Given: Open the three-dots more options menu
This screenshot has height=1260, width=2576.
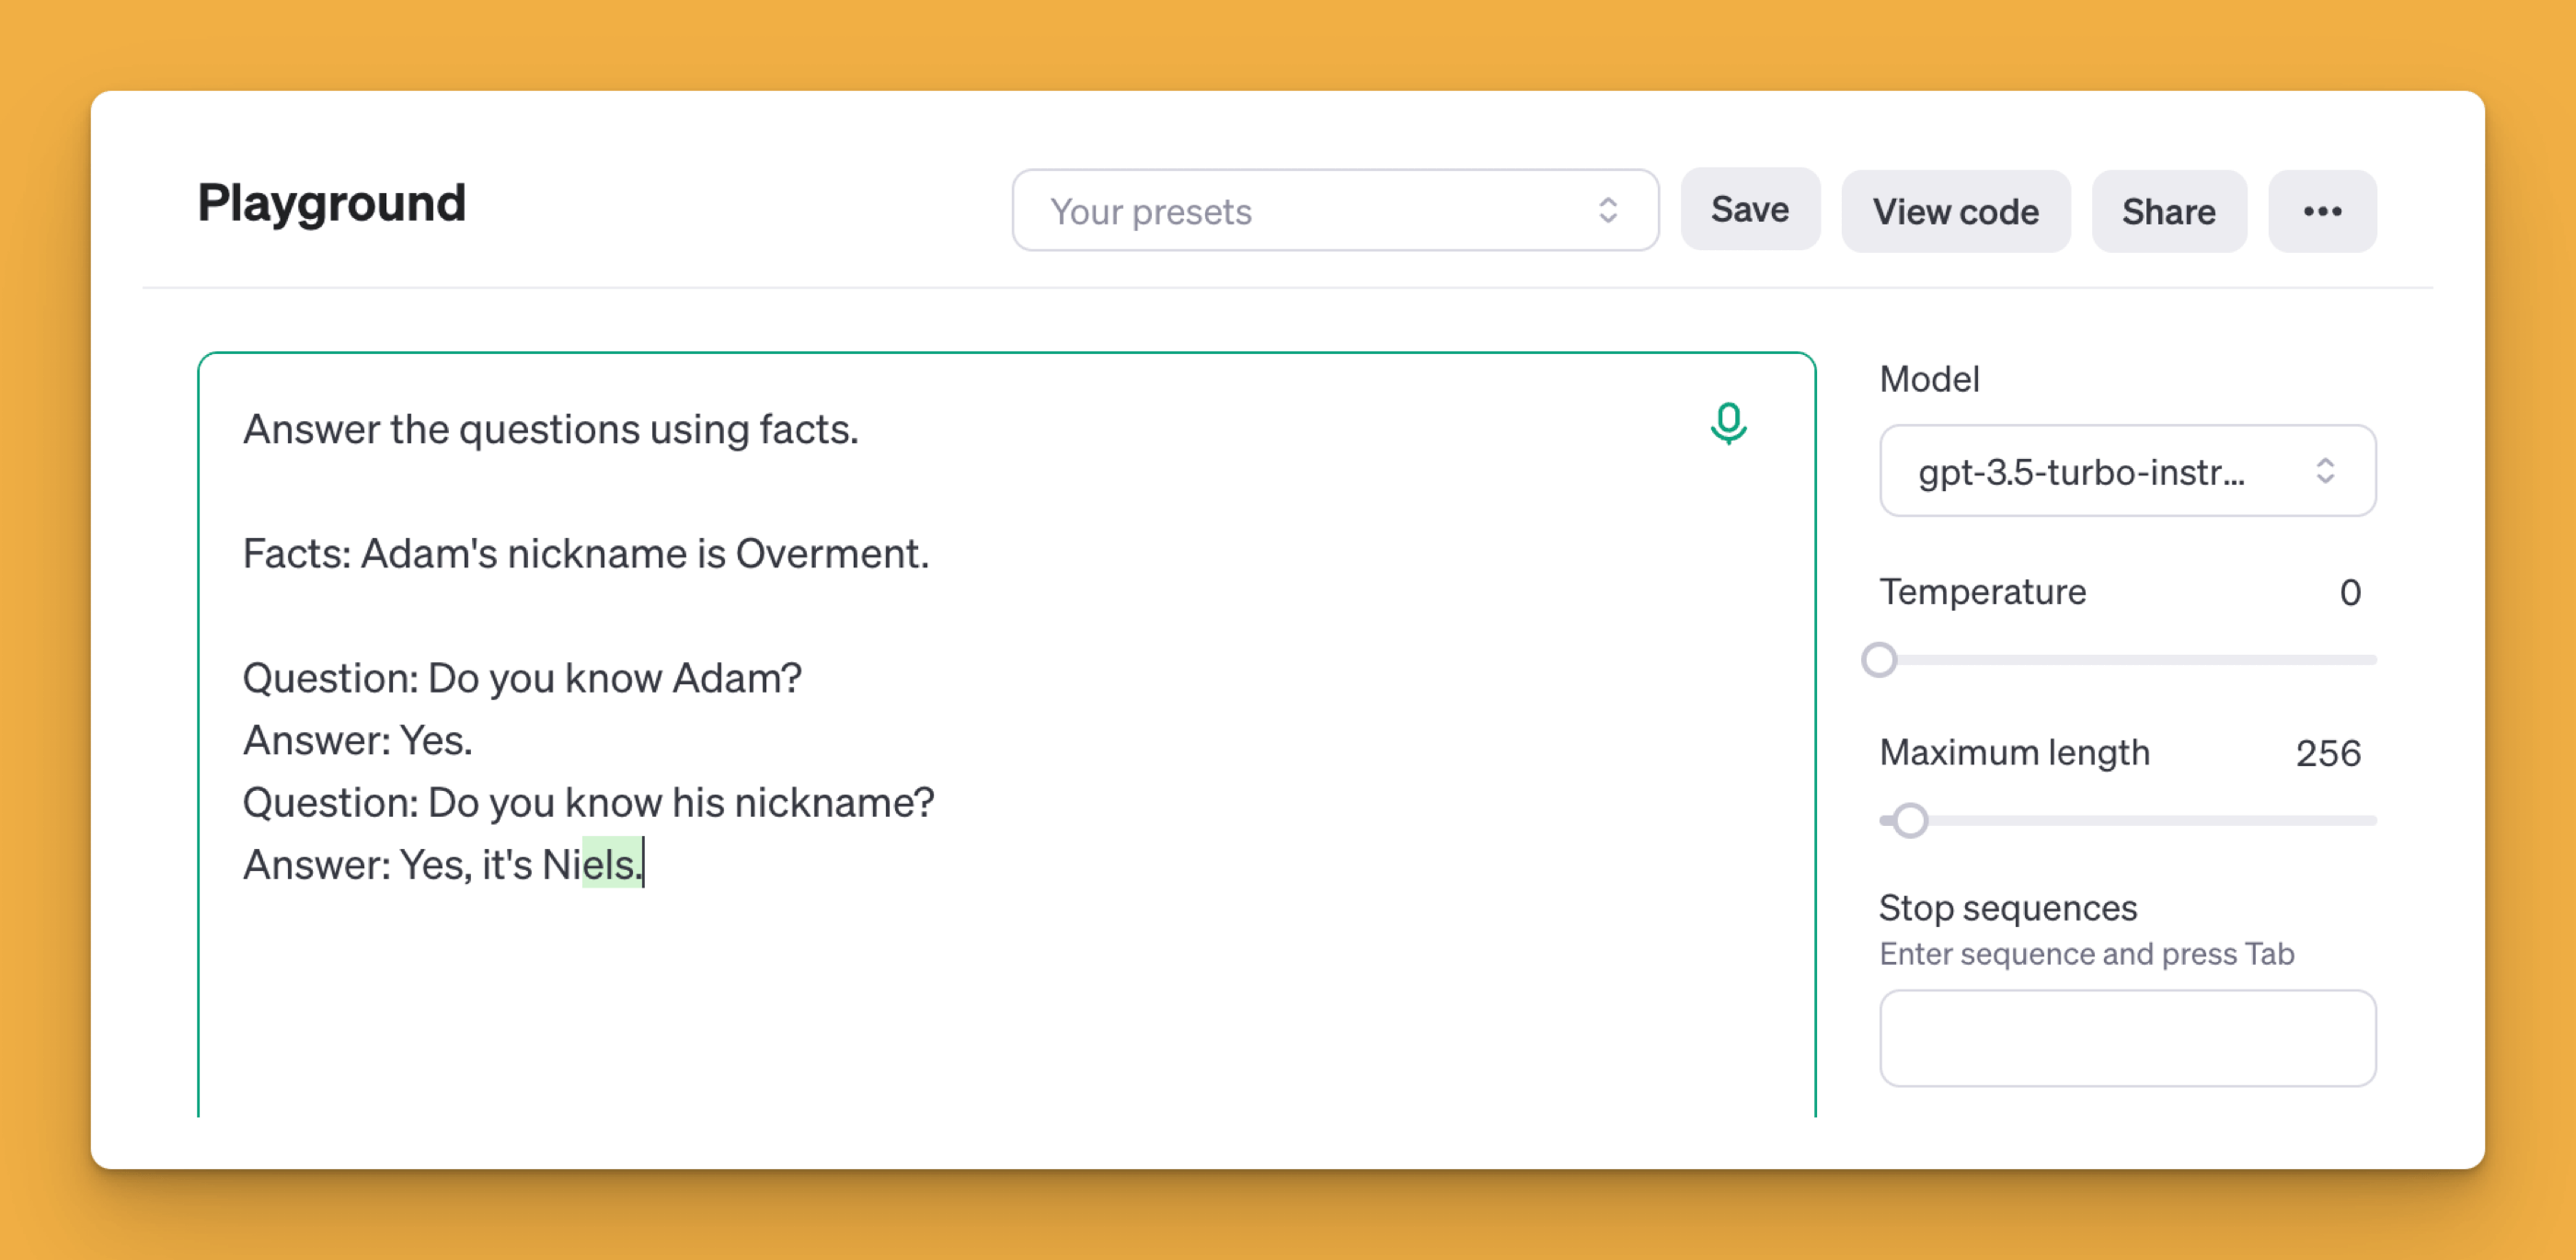Looking at the screenshot, I should [2321, 211].
